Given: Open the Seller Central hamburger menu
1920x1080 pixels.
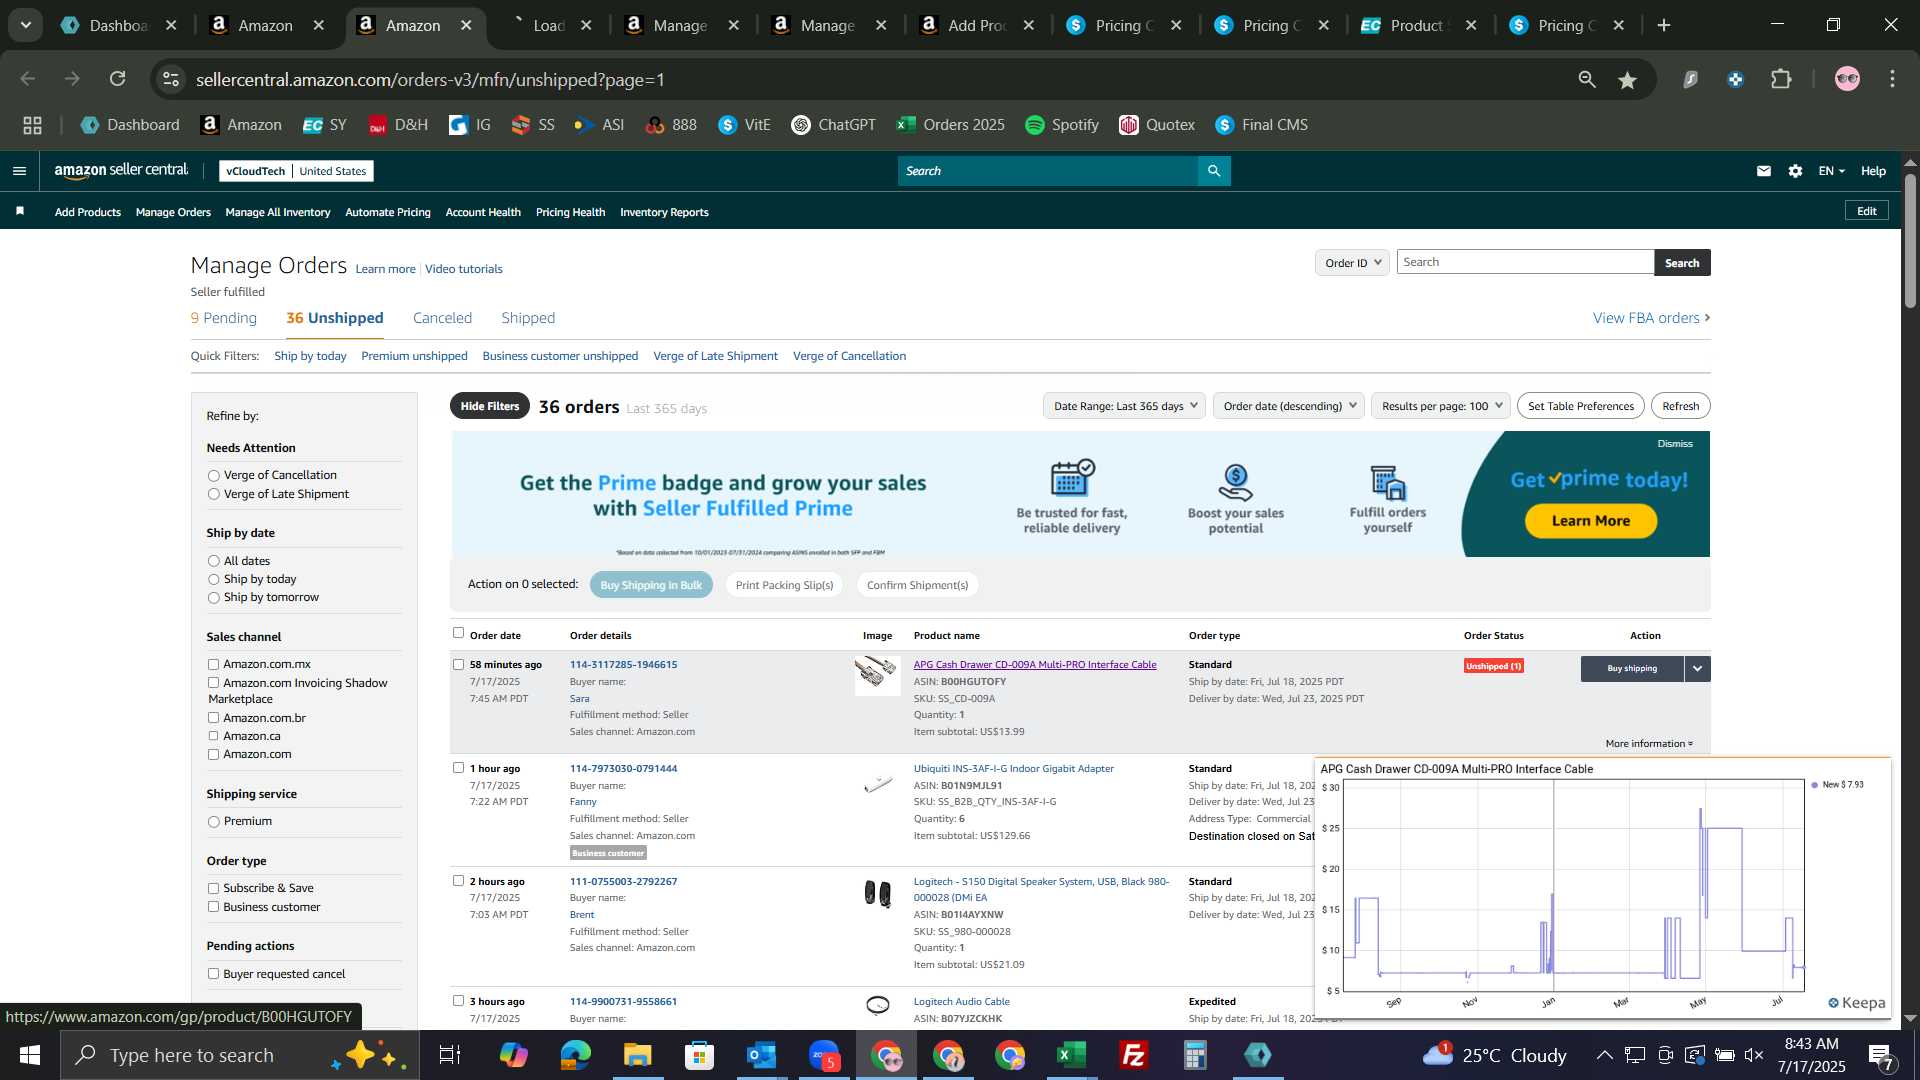Looking at the screenshot, I should 19,171.
